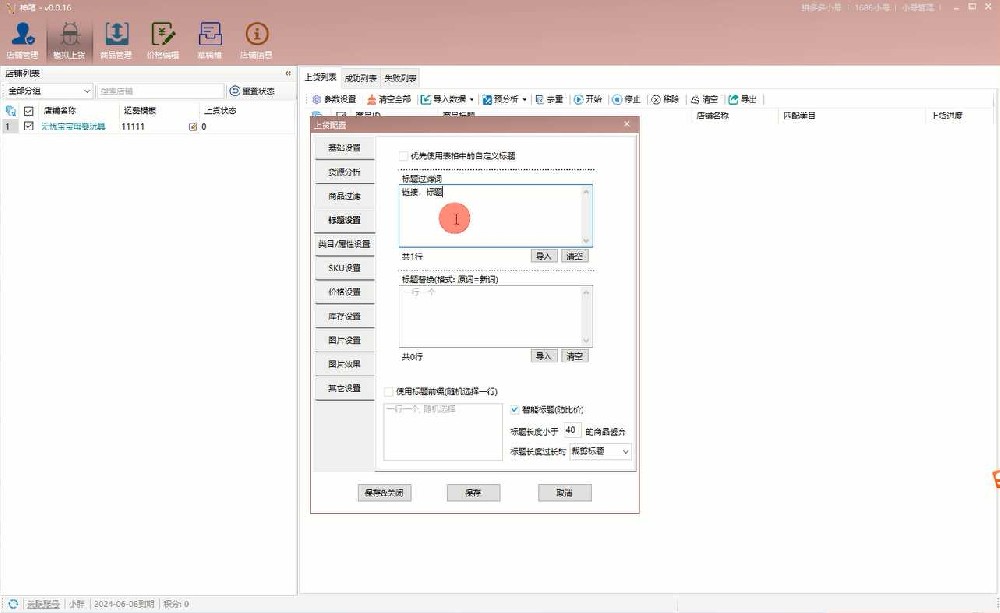Click the title prefix text area
The height and width of the screenshot is (613, 1000).
coord(443,431)
